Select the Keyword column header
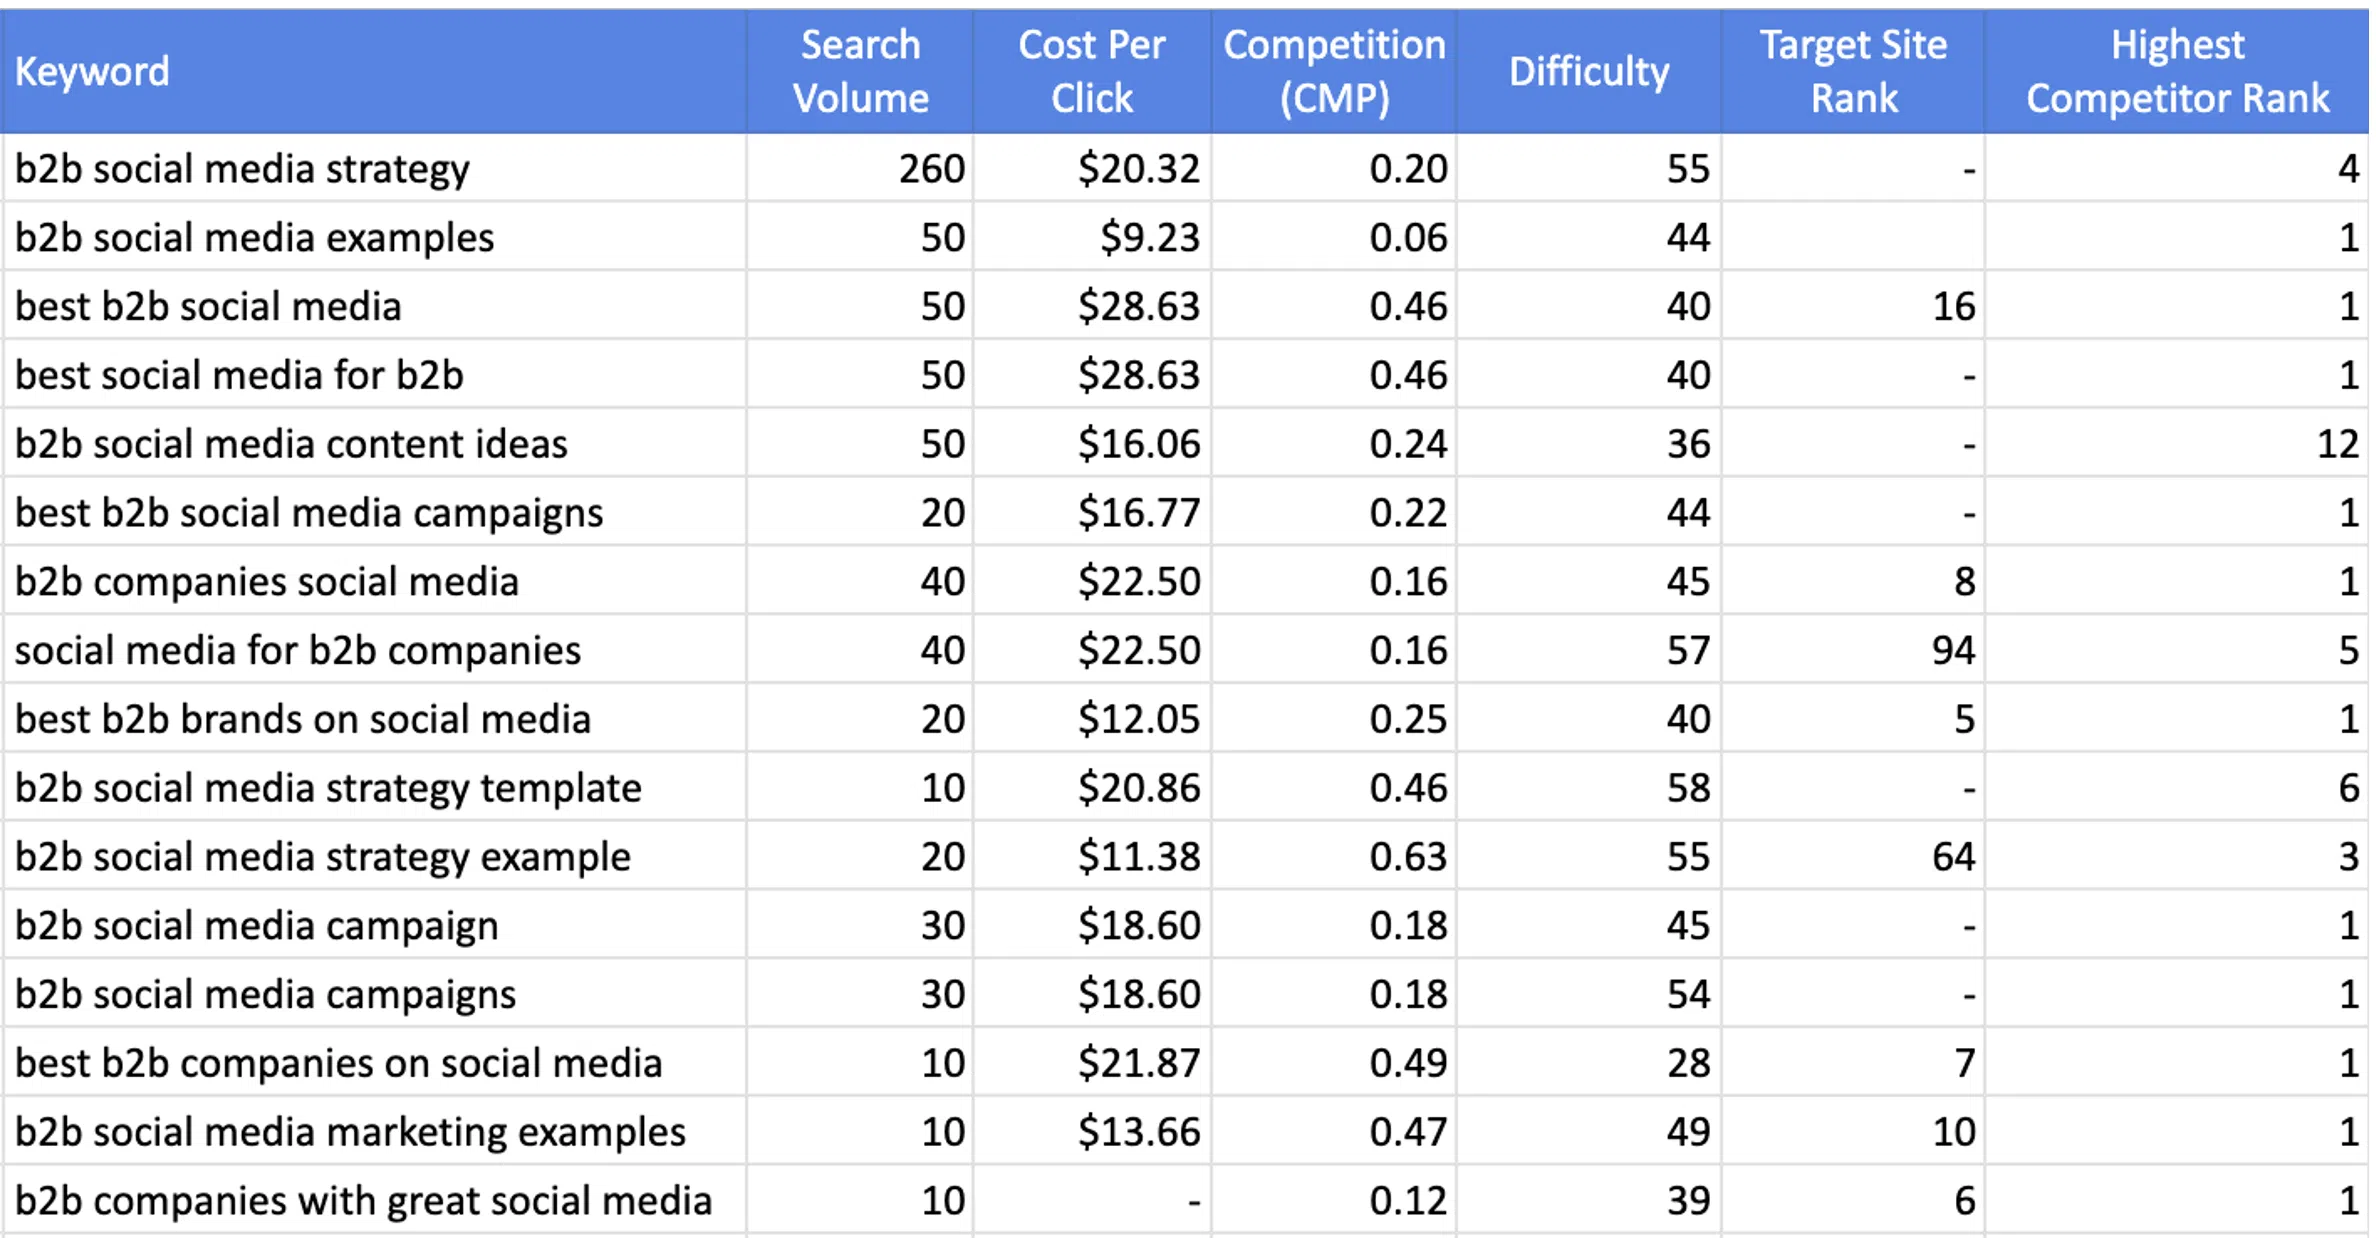Screen dimensions: 2376x1238 373,71
